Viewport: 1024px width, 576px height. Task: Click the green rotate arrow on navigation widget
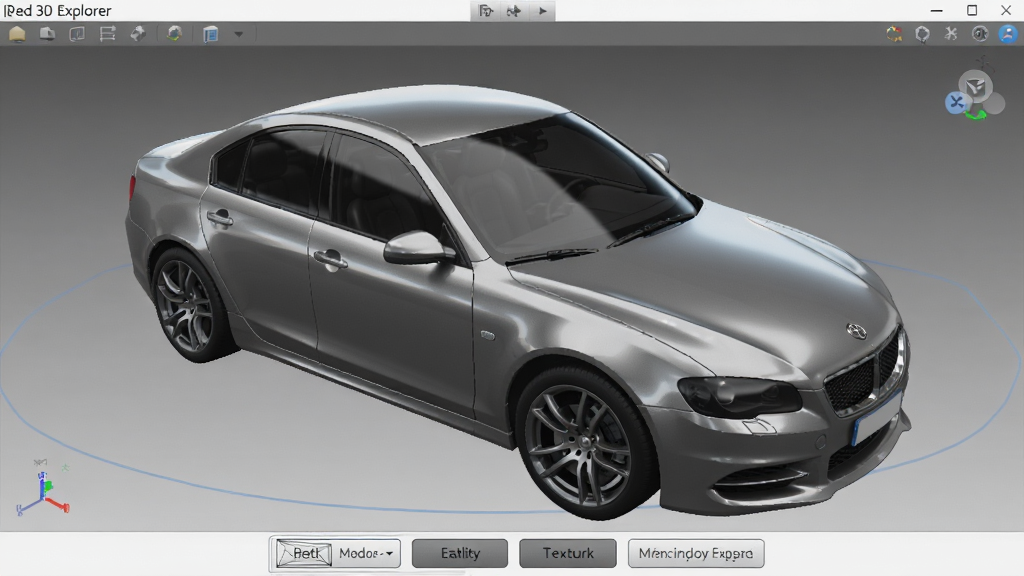(x=976, y=116)
